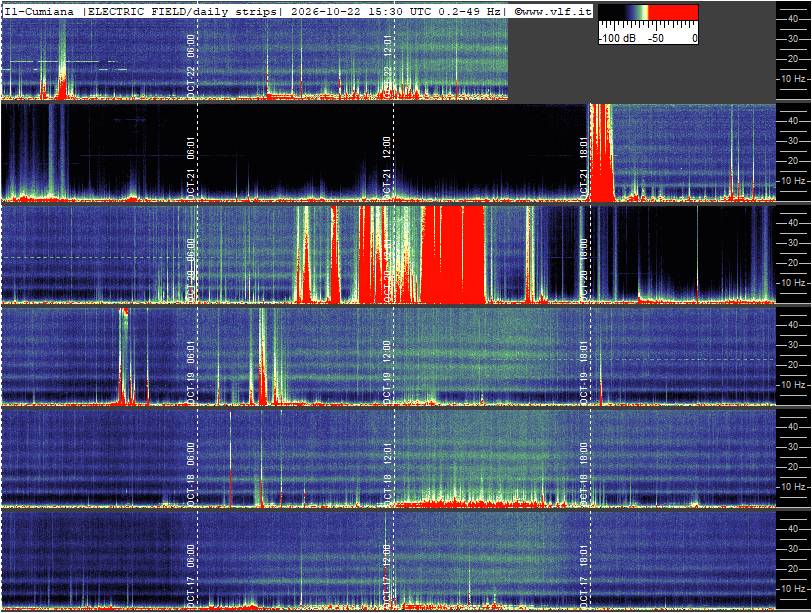Image resolution: width=812 pixels, height=613 pixels.
Task: Select the 40 axis label of the OCT-17 strip
Action: tap(792, 529)
